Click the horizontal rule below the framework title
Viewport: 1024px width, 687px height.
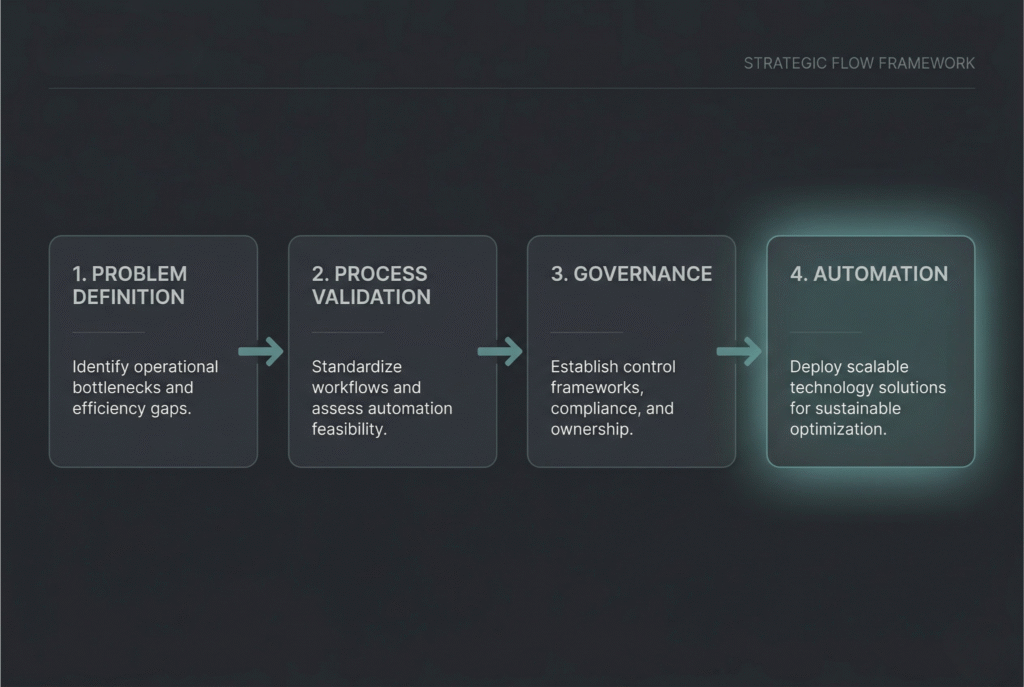(x=512, y=89)
